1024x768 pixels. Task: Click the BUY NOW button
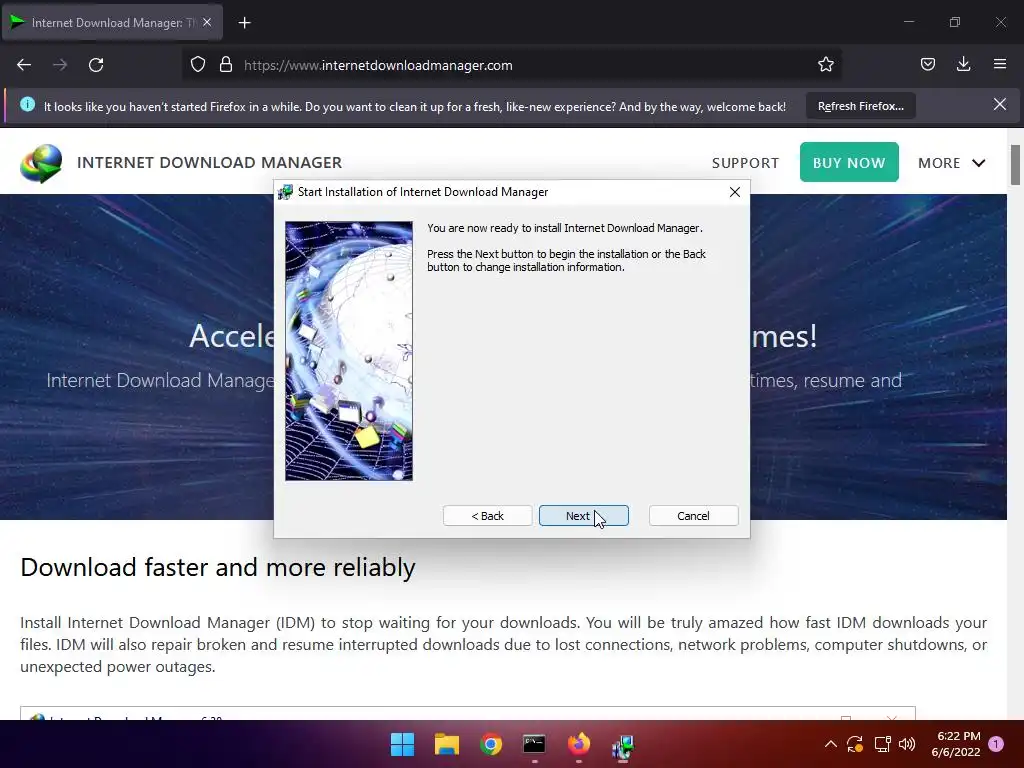click(x=849, y=162)
